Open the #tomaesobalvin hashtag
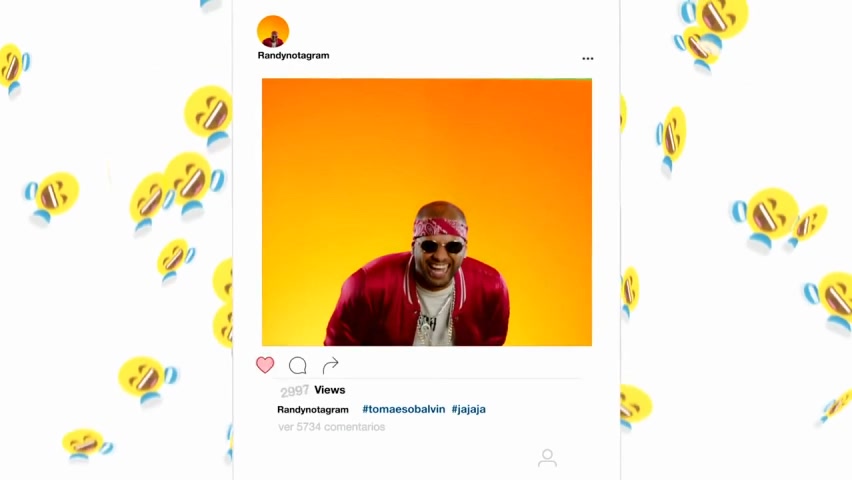 pos(404,409)
